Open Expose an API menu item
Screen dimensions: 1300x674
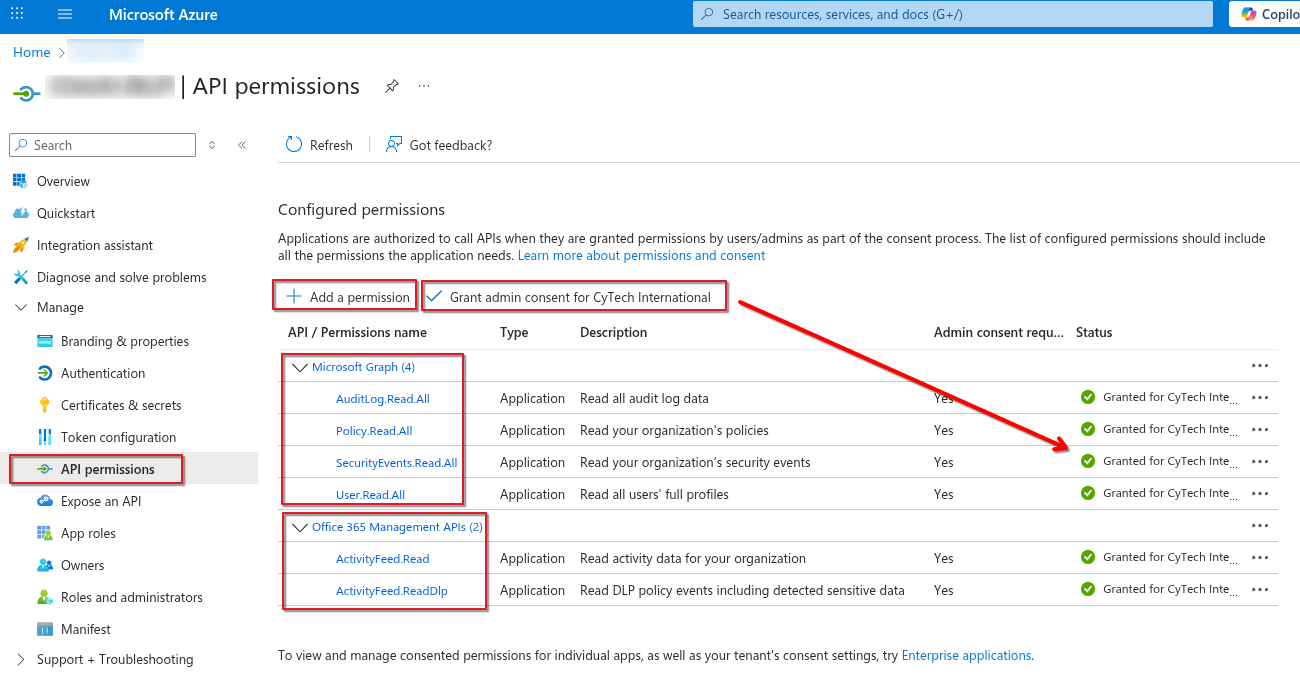(x=101, y=501)
